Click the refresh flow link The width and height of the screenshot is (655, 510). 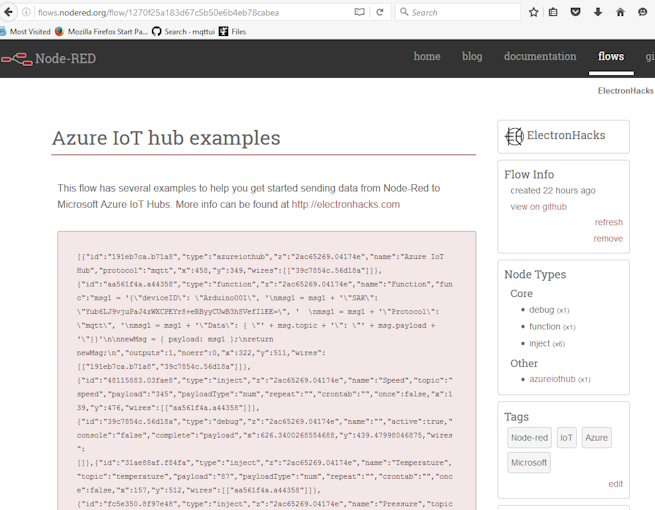pyautogui.click(x=609, y=222)
